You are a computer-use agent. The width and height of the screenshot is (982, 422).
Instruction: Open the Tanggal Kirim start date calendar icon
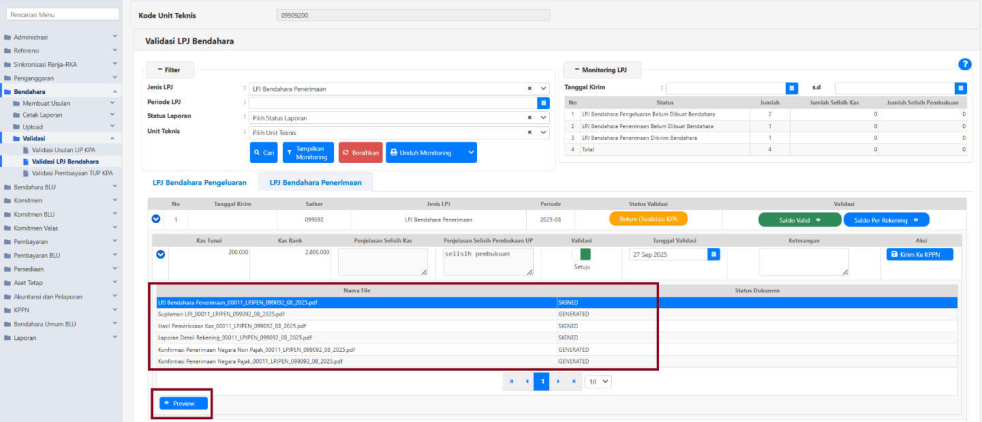click(x=791, y=88)
